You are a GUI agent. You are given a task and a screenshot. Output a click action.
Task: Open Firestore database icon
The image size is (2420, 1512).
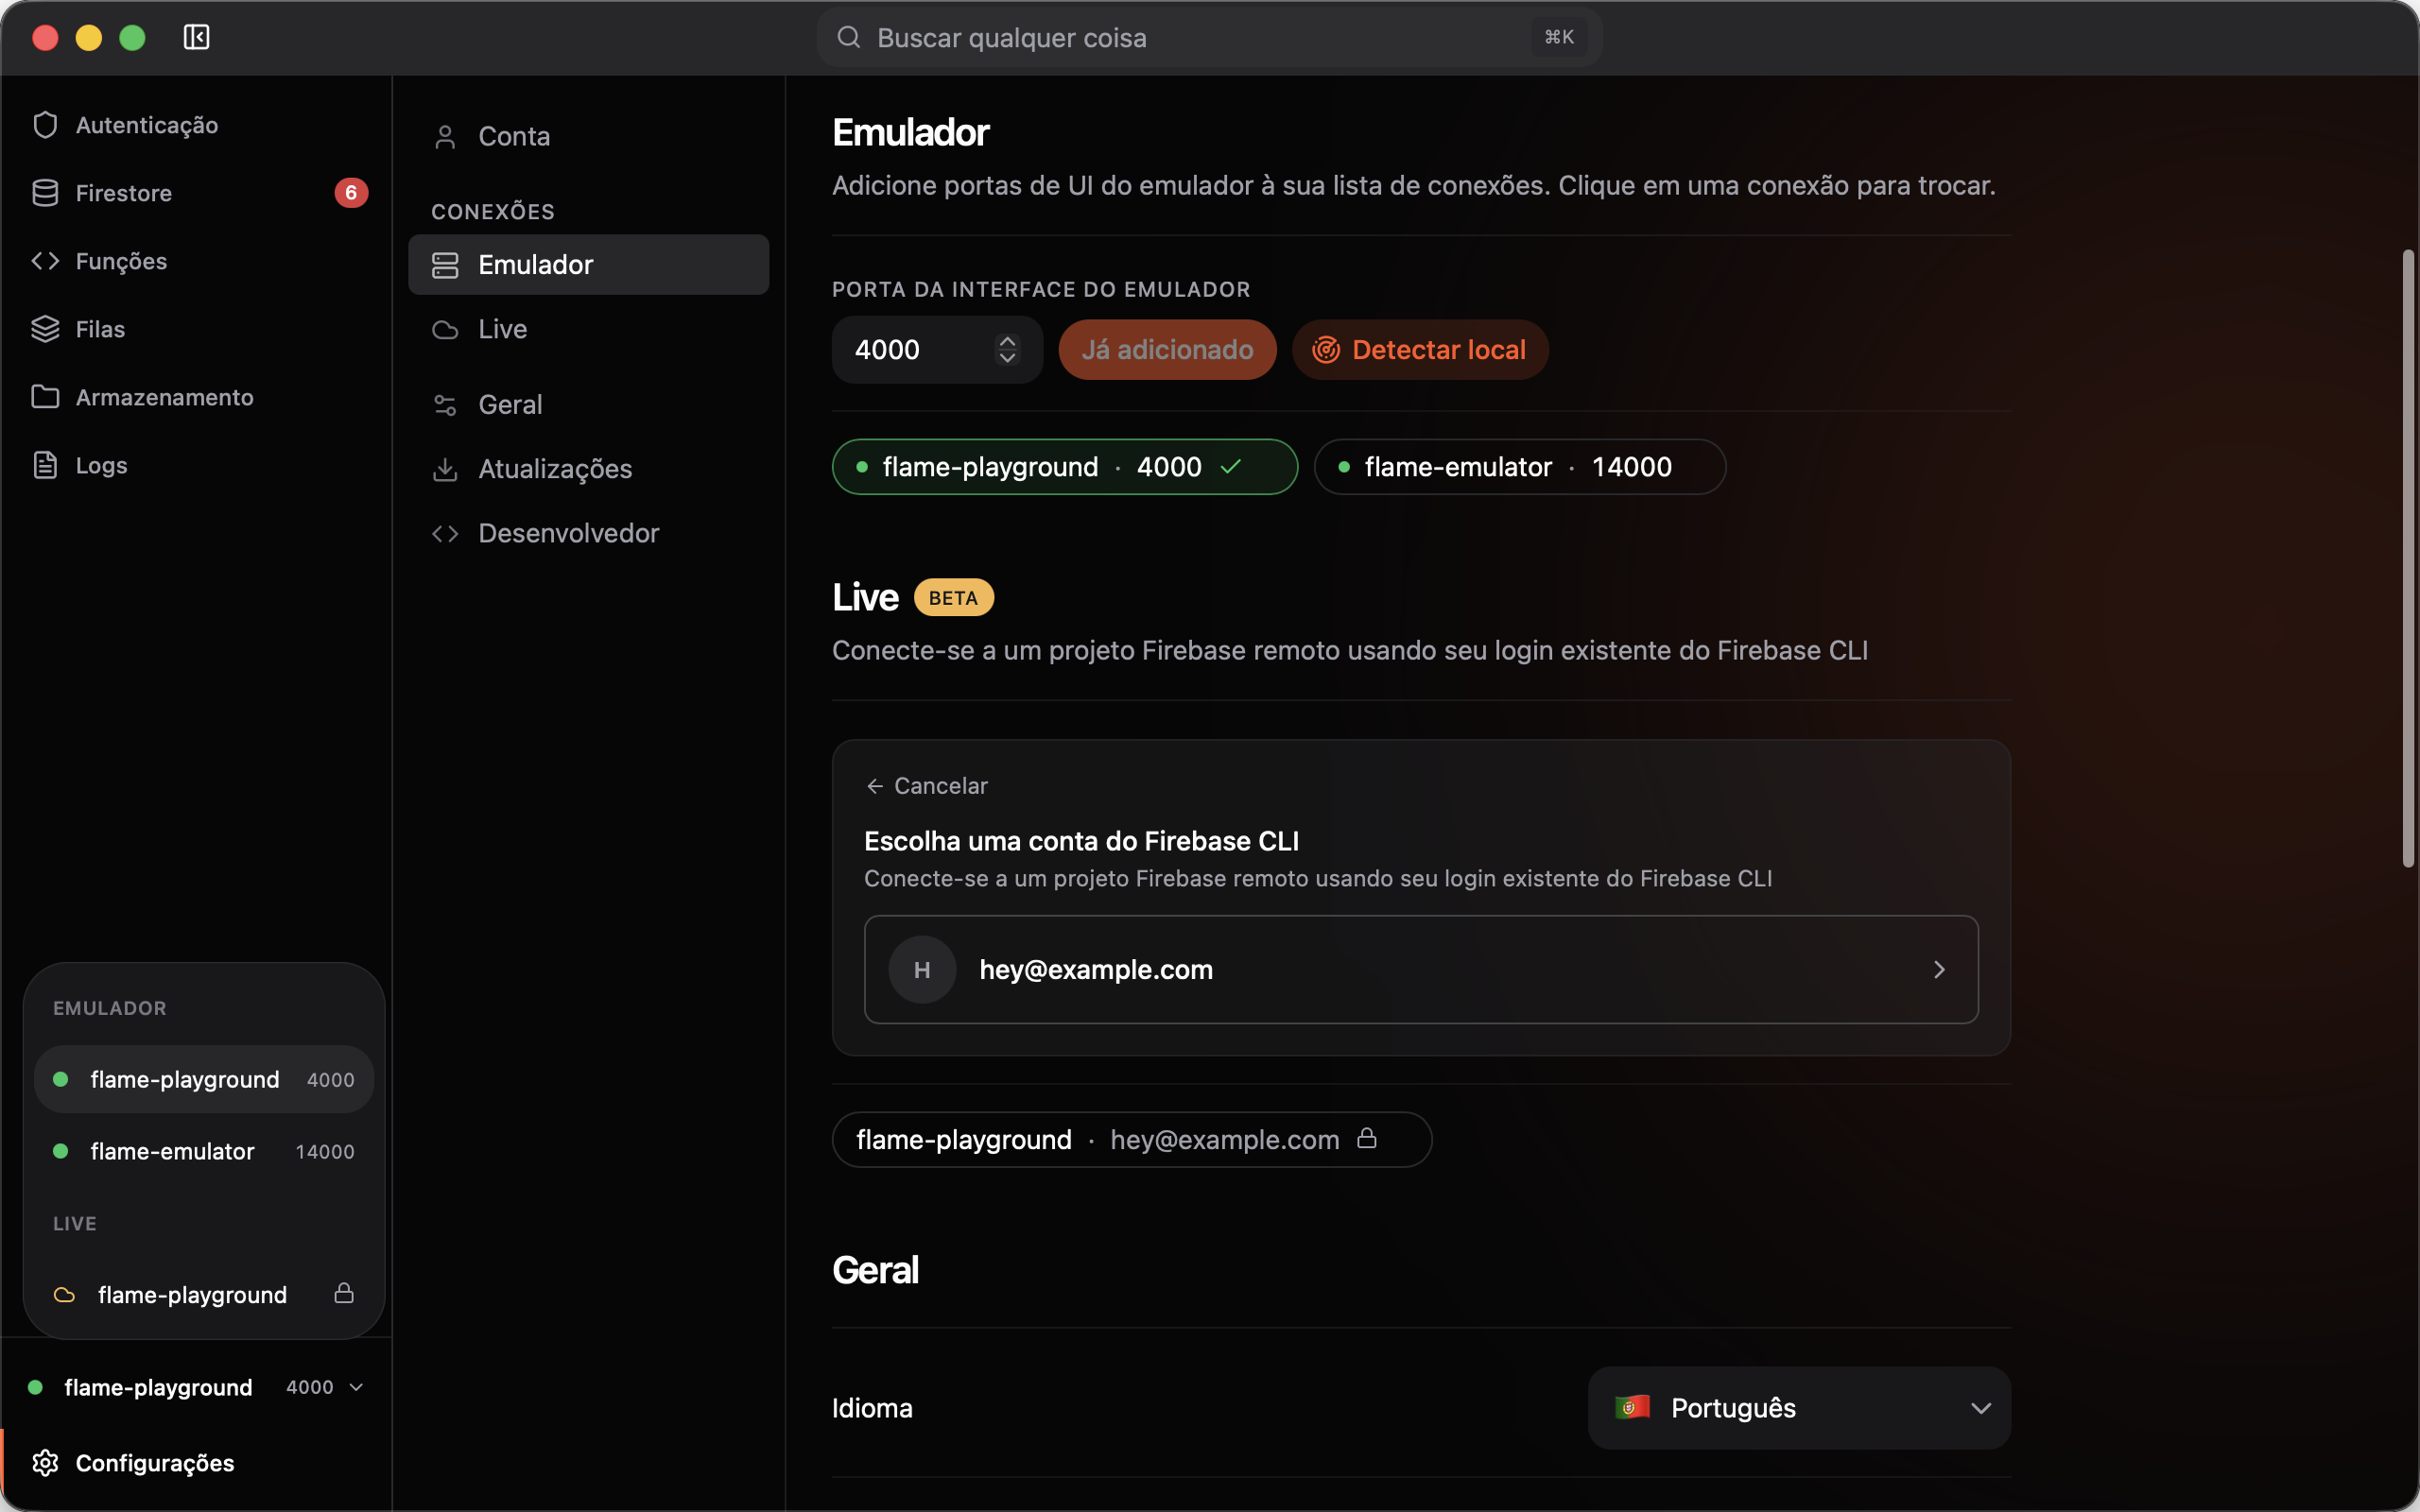click(x=45, y=193)
